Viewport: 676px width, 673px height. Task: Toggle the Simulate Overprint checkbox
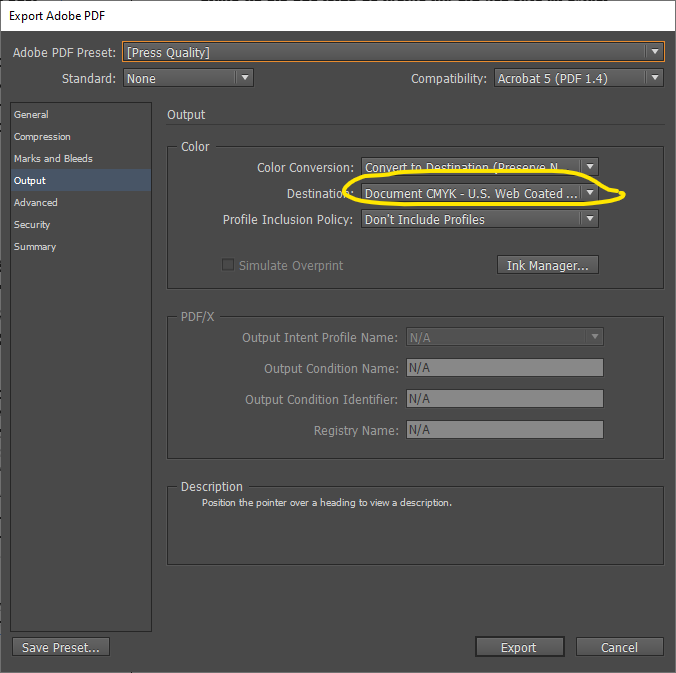[228, 266]
